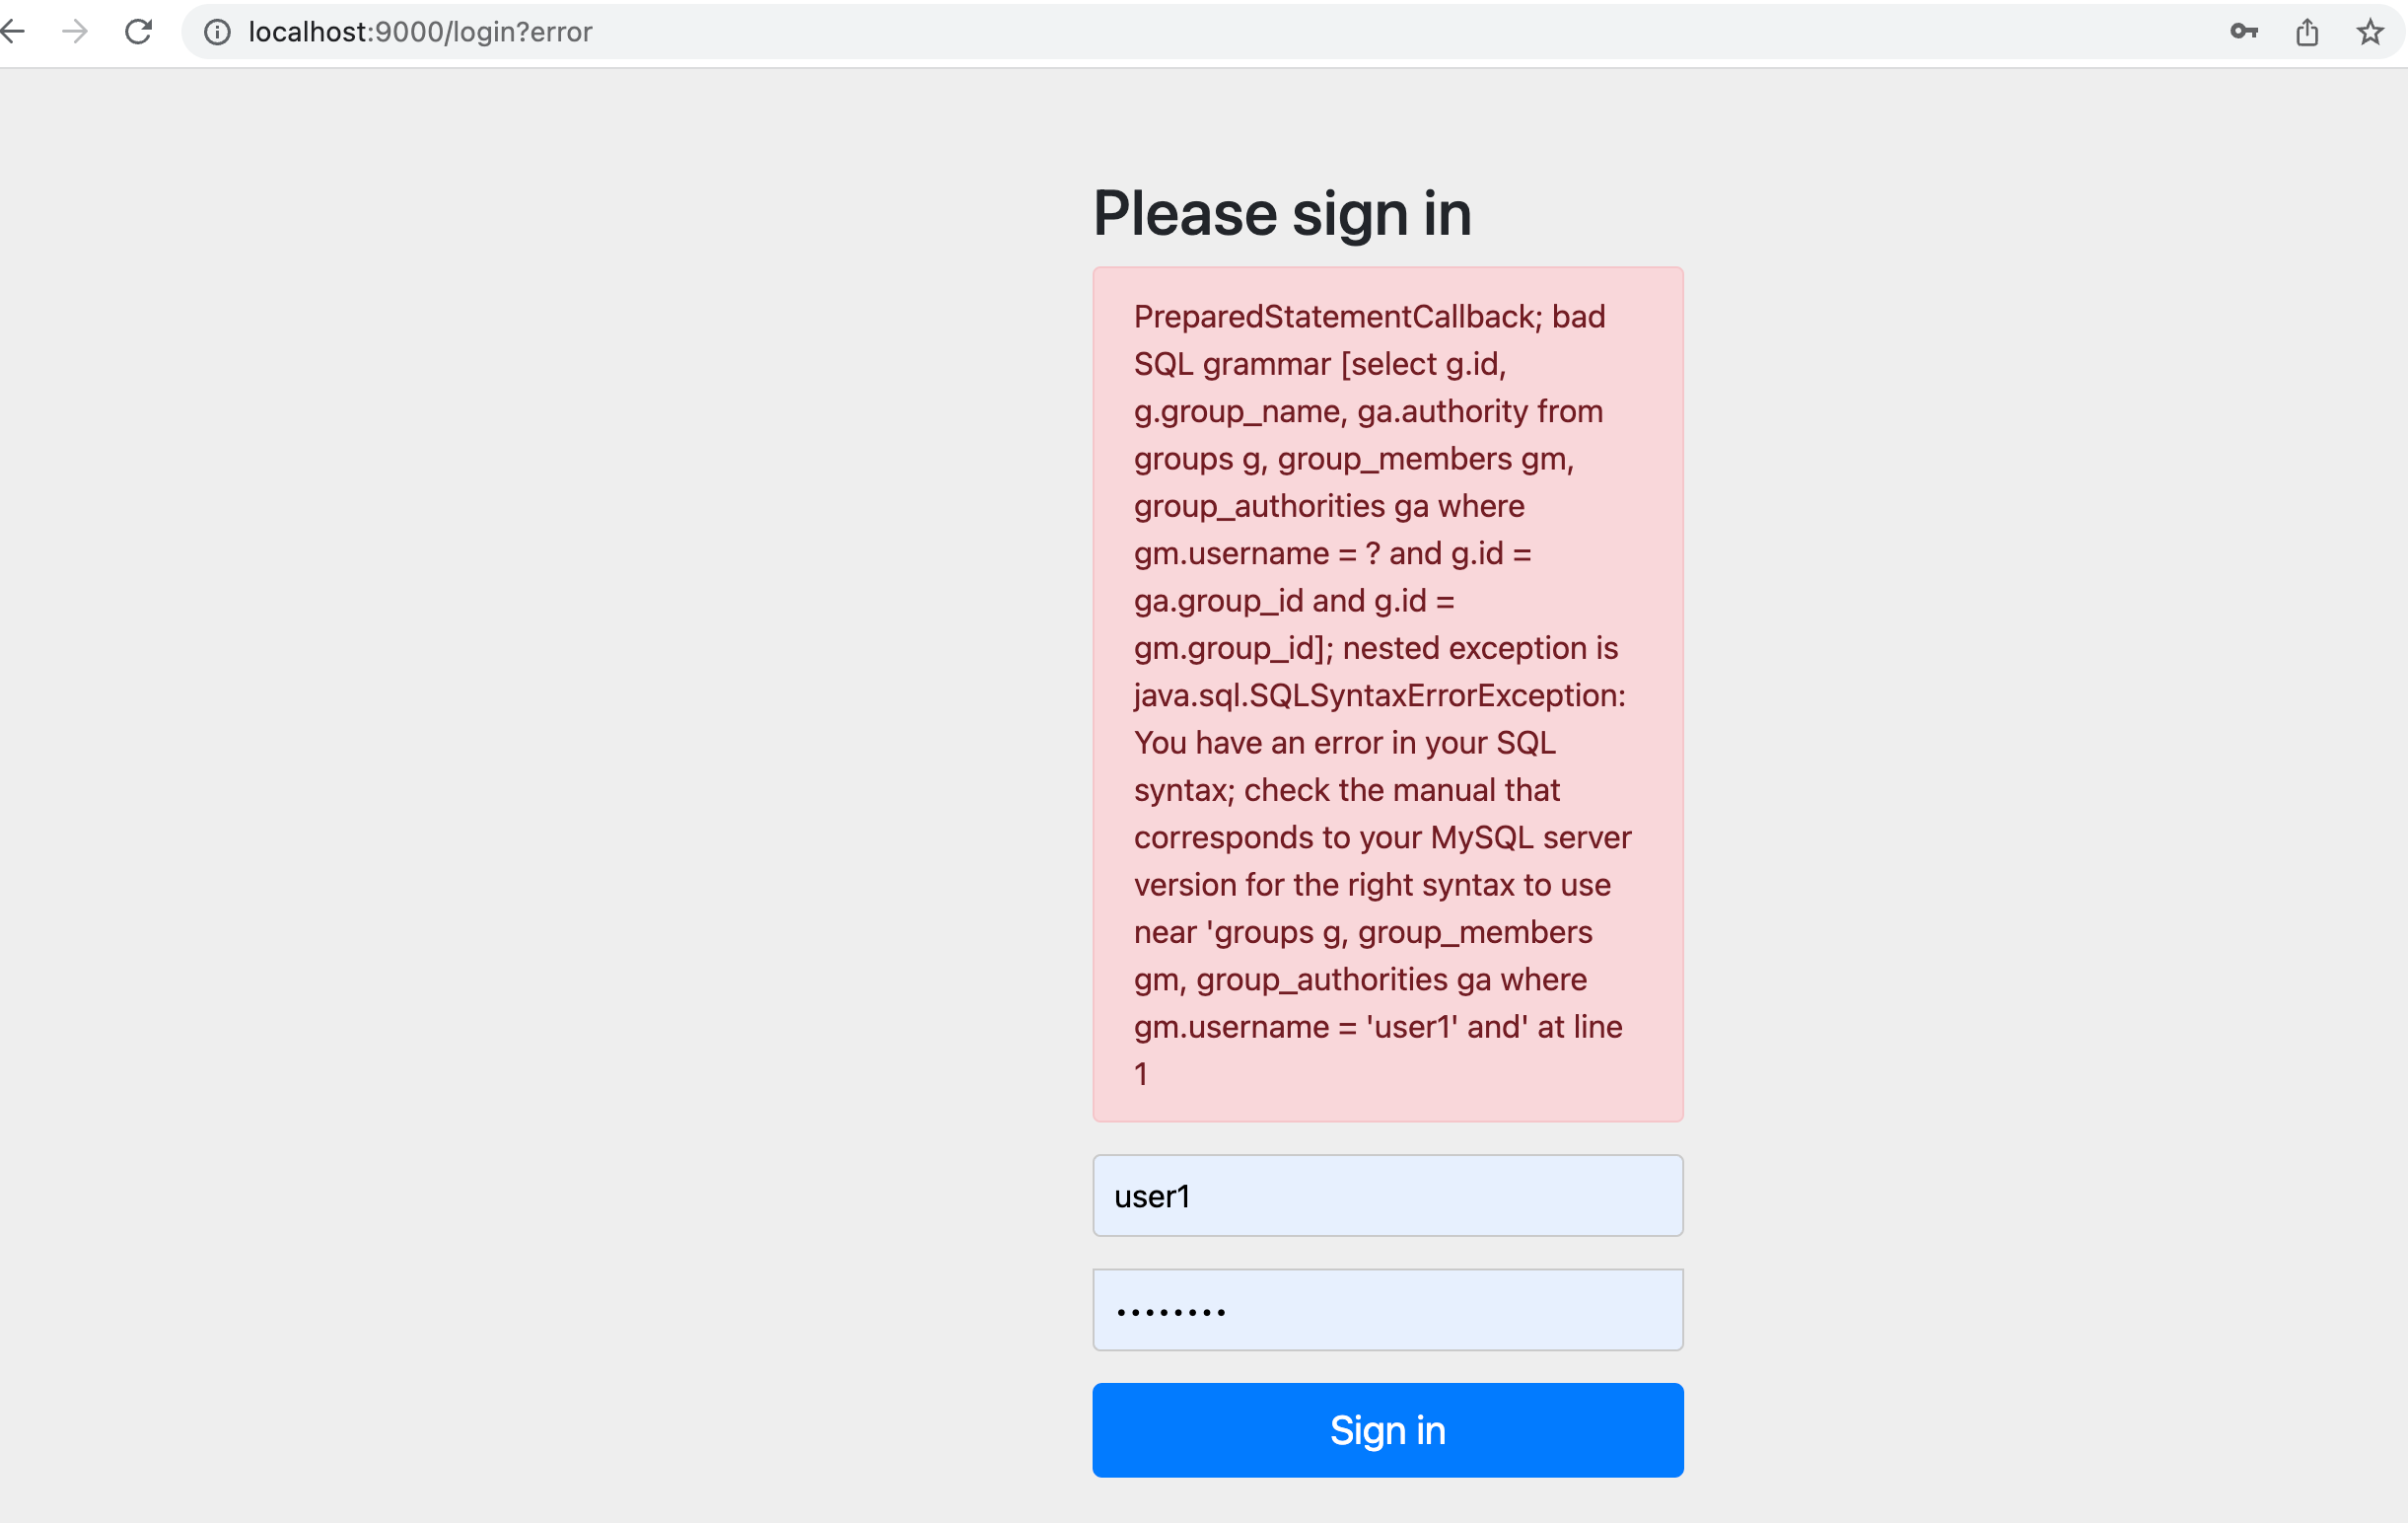Click the Sign in button
This screenshot has width=2408, height=1523.
coord(1387,1430)
